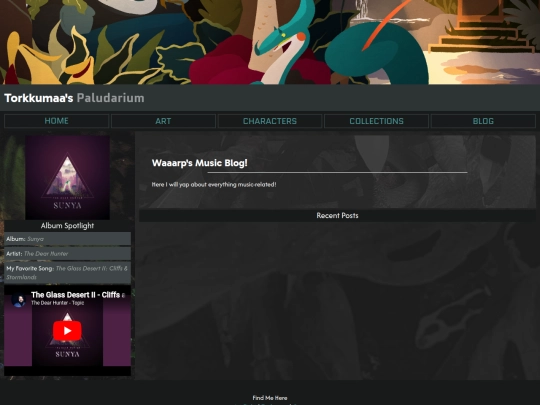This screenshot has width=540, height=405.
Task: Click the blog intro text about music
Action: [214, 185]
